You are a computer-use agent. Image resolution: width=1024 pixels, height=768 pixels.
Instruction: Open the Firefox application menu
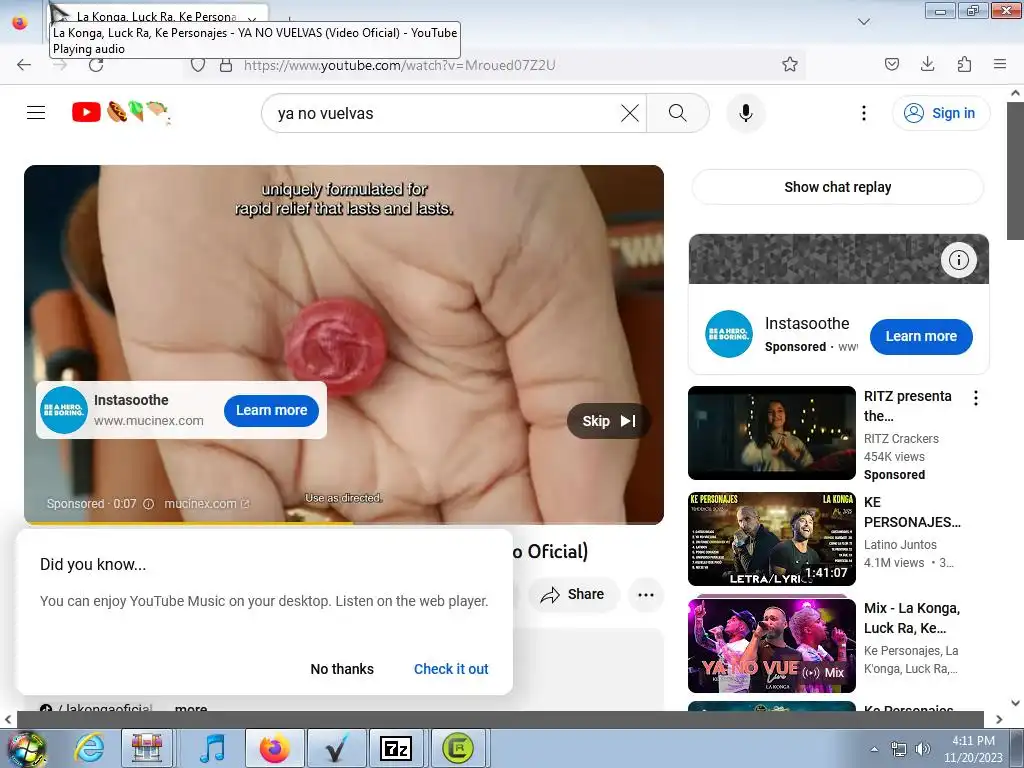pos(999,64)
